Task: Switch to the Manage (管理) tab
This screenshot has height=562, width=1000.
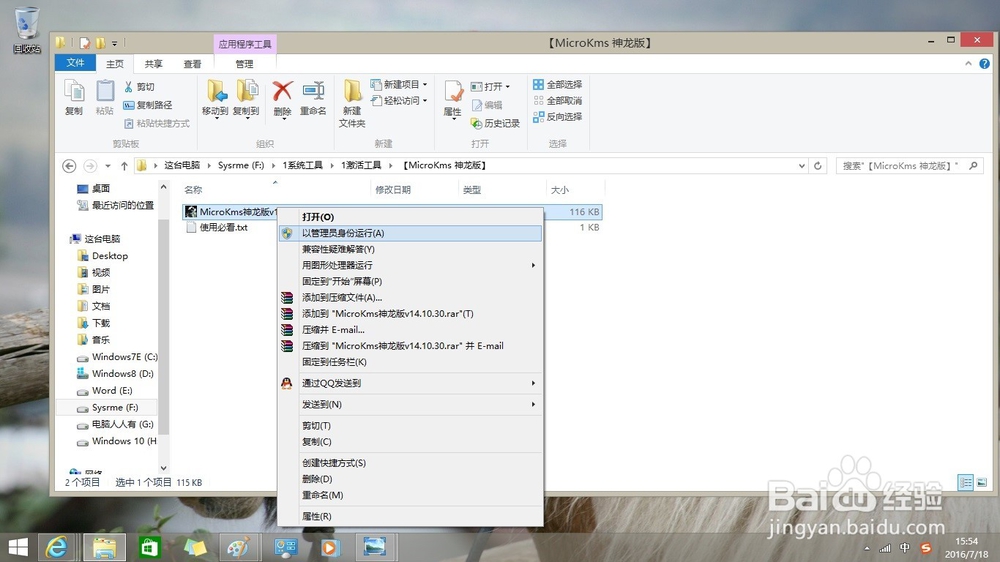Action: pyautogui.click(x=244, y=64)
